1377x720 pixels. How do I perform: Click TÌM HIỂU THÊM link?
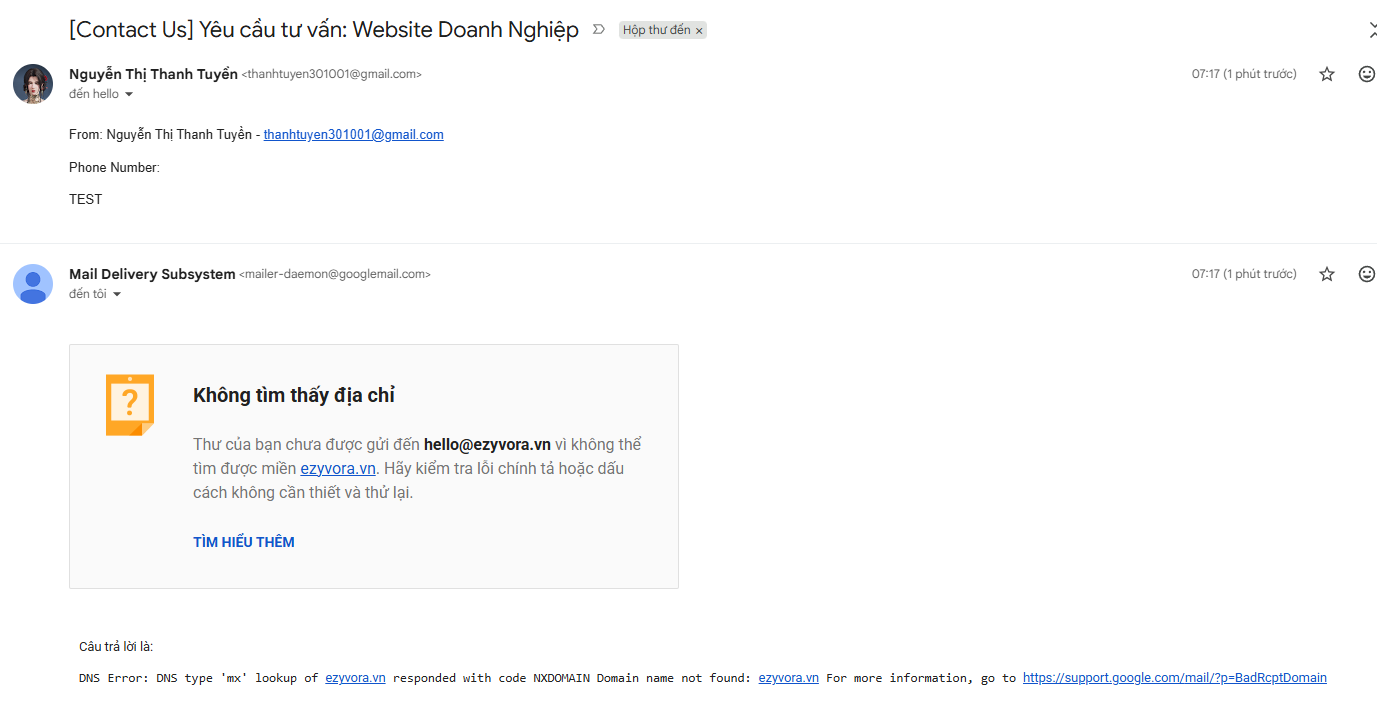click(244, 542)
